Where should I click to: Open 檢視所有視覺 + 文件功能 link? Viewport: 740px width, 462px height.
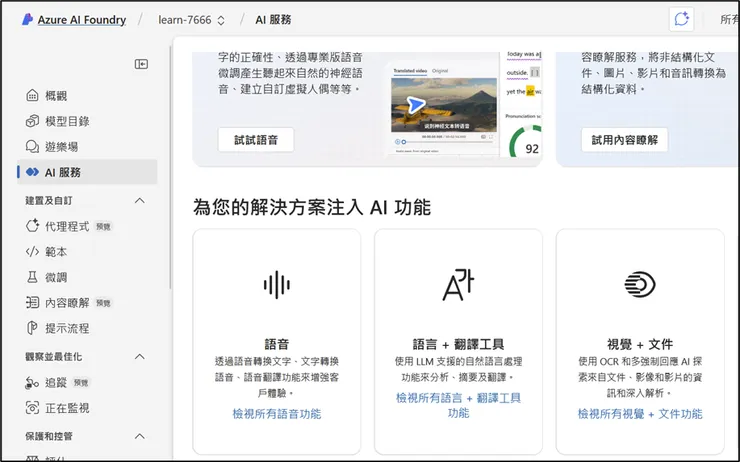click(640, 414)
